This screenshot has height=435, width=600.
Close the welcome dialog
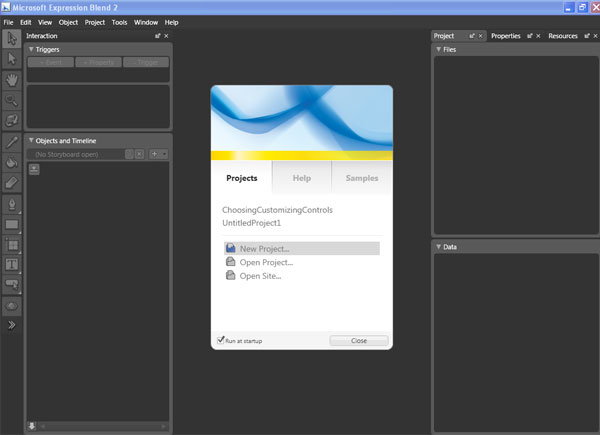click(359, 340)
